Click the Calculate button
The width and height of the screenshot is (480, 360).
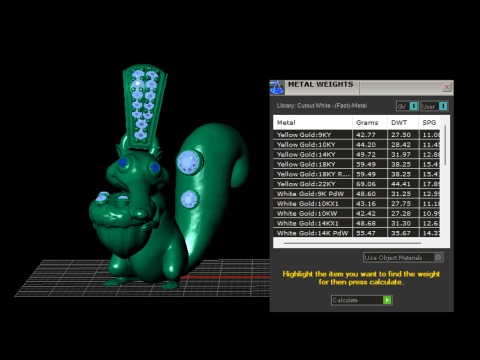pos(362,300)
